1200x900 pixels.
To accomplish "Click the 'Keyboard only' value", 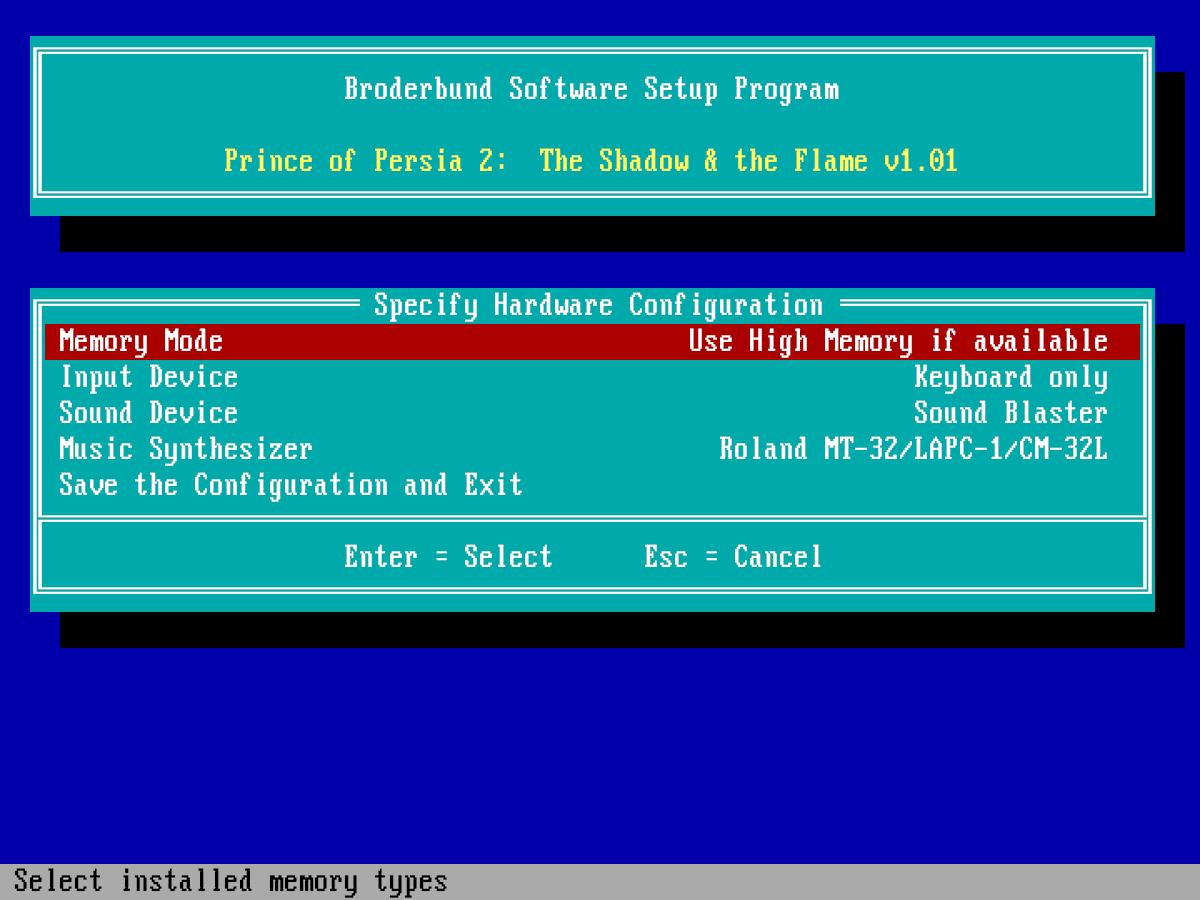I will click(x=1011, y=378).
